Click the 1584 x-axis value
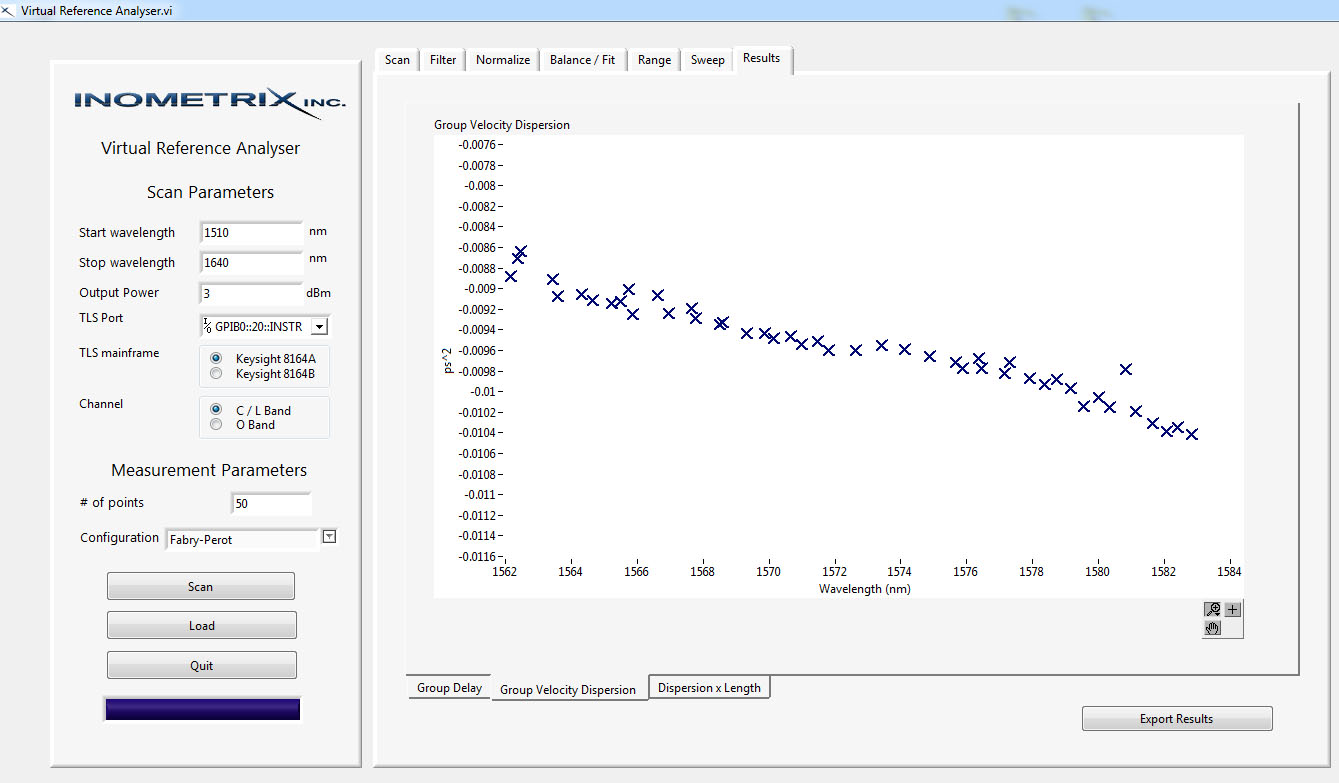This screenshot has height=783, width=1339. [x=1229, y=572]
